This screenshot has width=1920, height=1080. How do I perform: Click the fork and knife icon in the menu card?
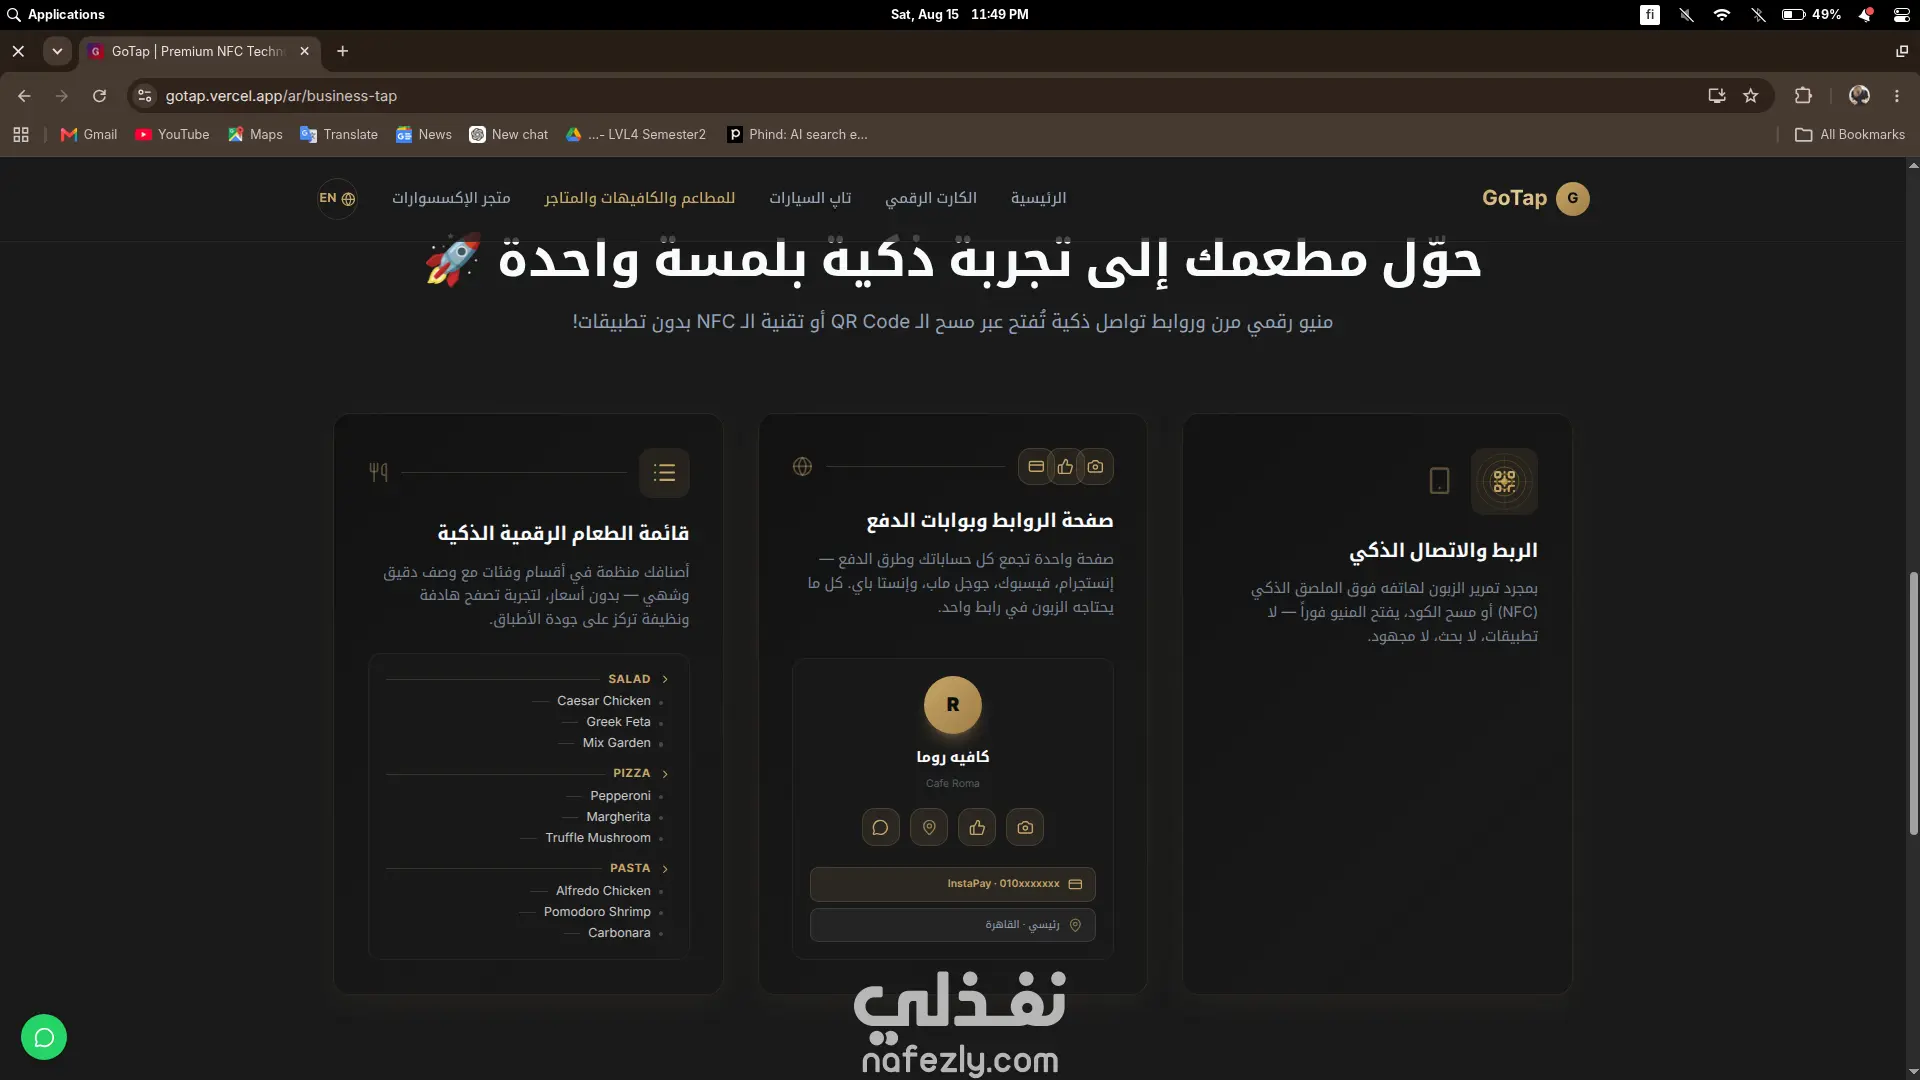(378, 472)
